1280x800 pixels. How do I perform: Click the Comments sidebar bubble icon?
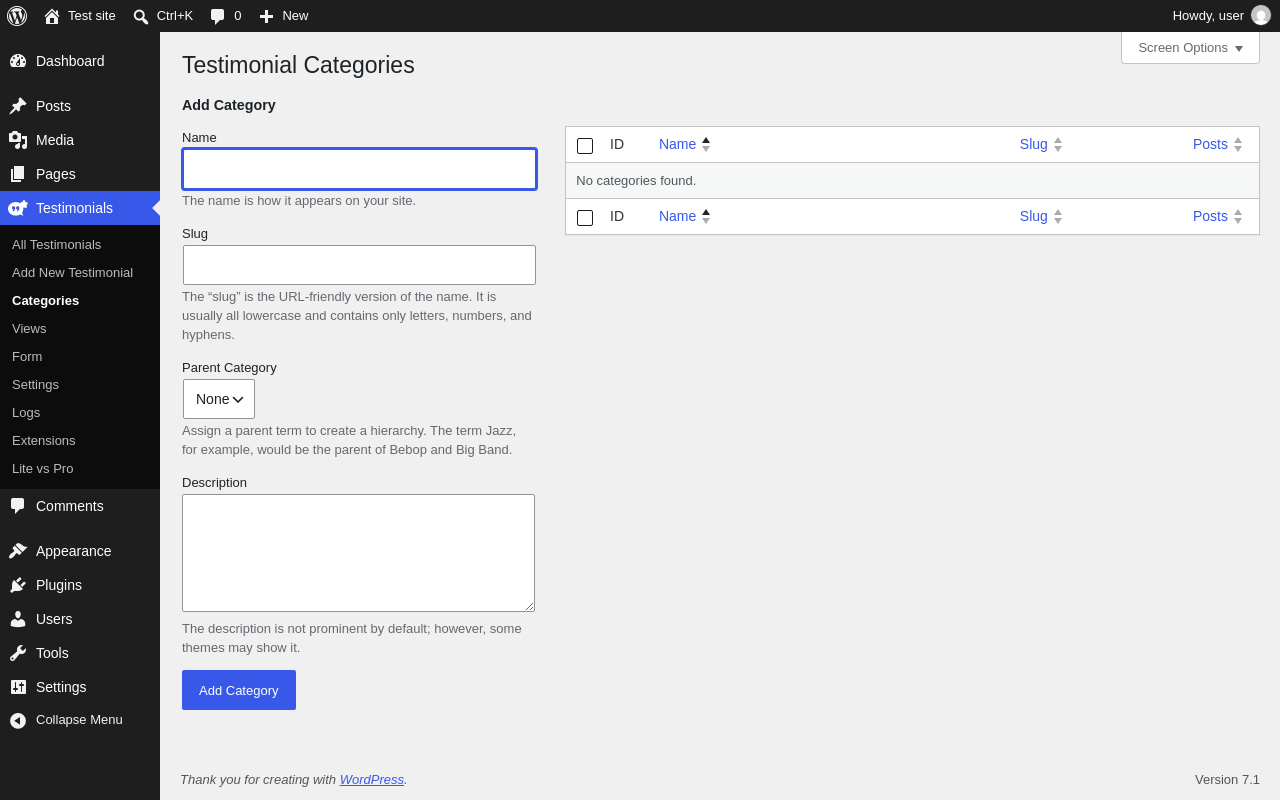pyautogui.click(x=18, y=506)
